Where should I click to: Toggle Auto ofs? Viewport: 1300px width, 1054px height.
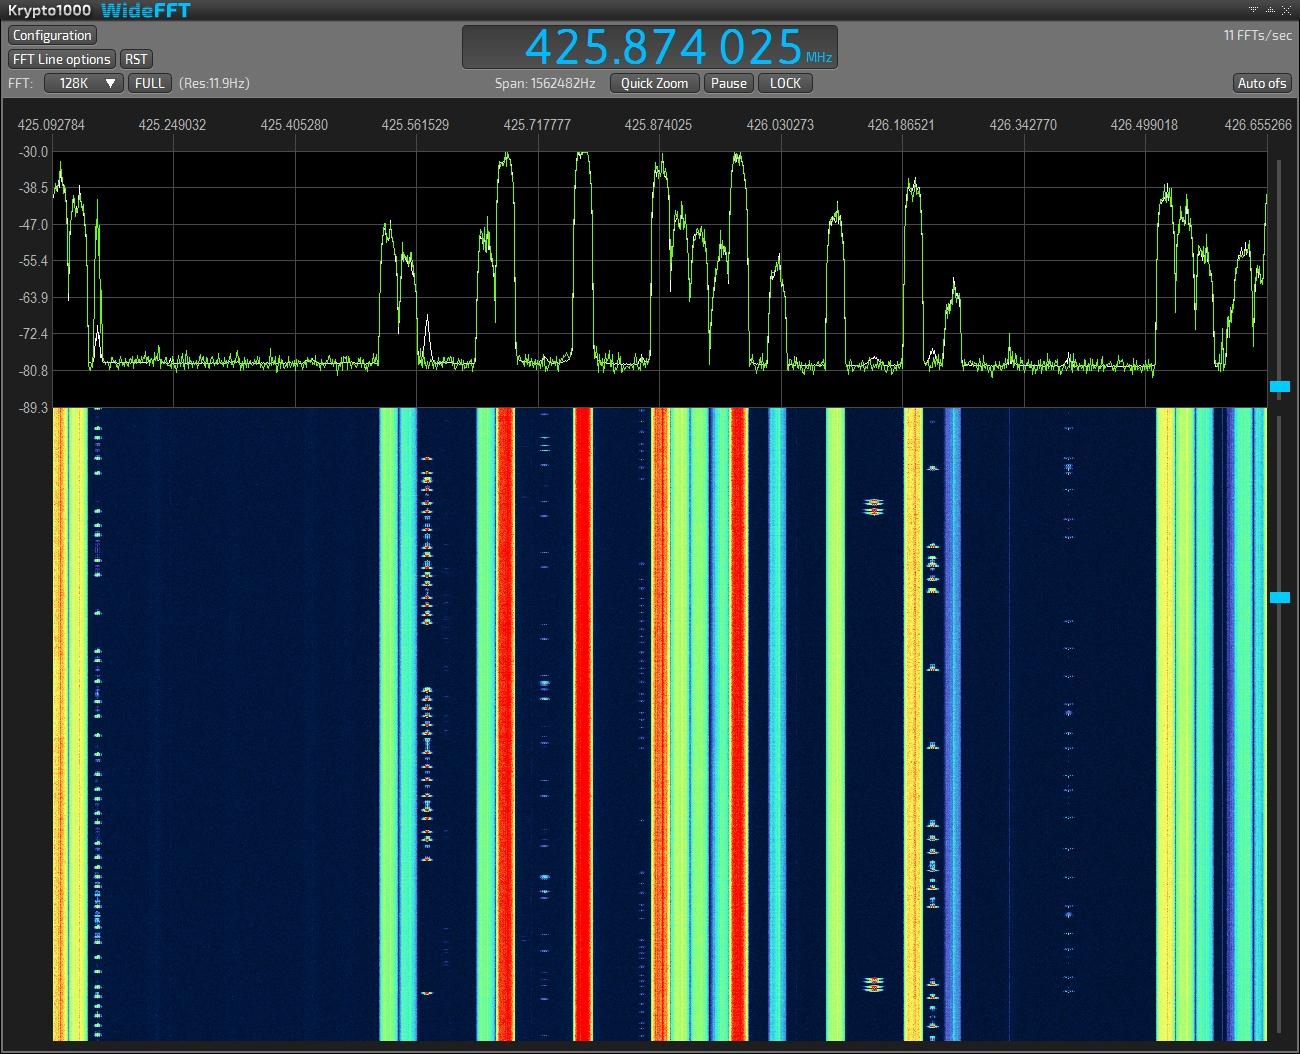(x=1261, y=83)
